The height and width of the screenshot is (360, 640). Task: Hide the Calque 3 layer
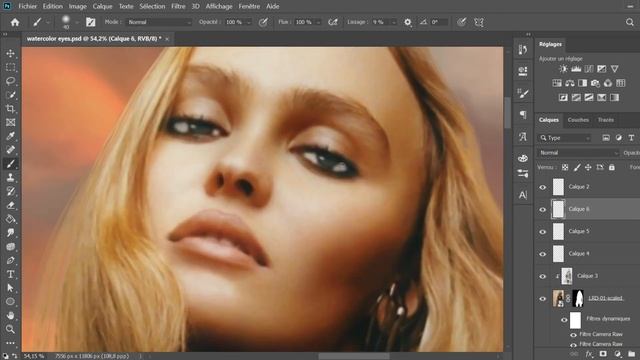click(x=542, y=276)
